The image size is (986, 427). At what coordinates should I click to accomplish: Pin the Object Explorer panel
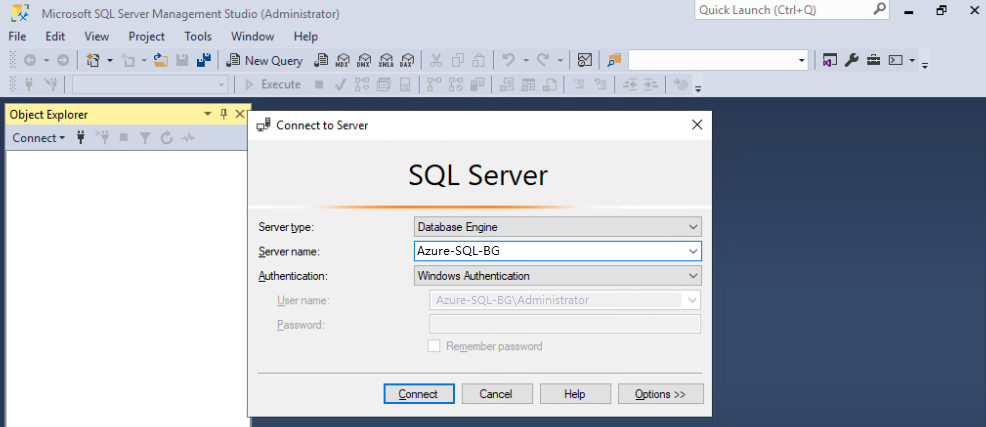223,114
